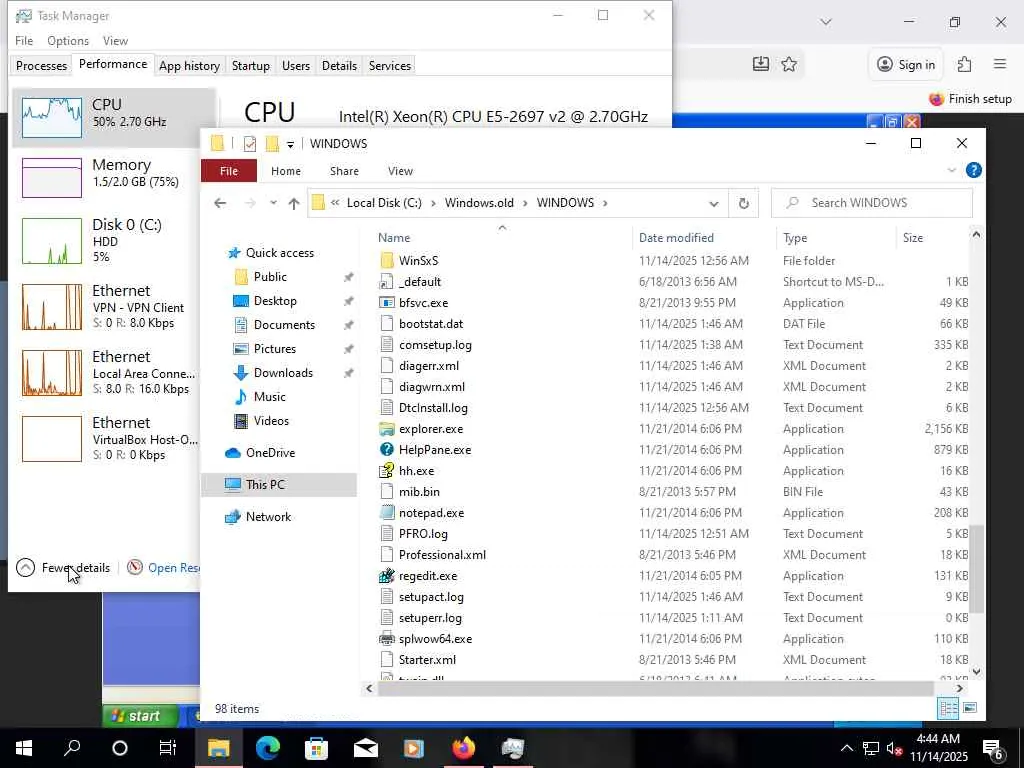Click the XP start button
Viewport: 1024px width, 768px height.
[140, 716]
